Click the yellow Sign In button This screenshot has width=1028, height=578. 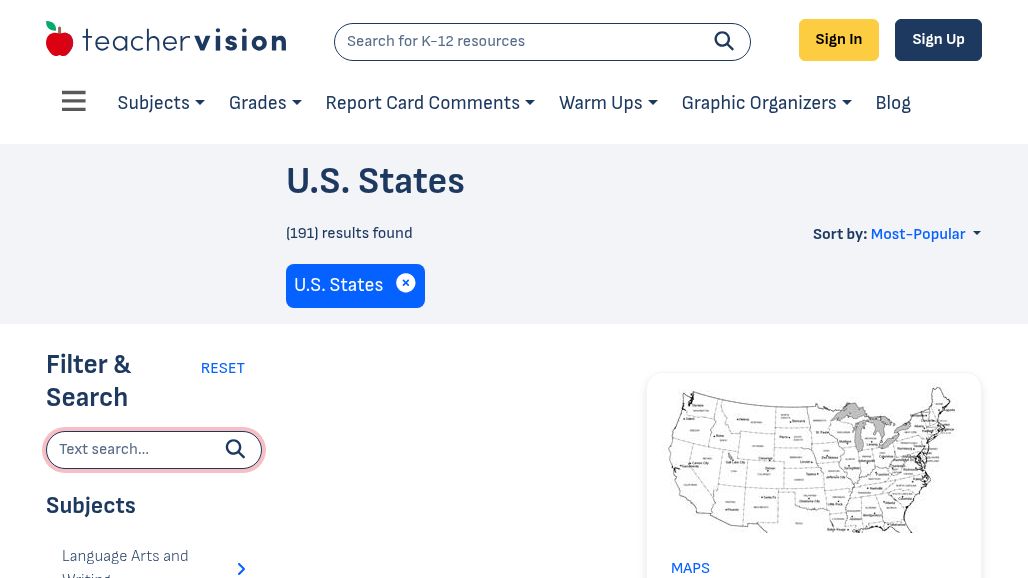coord(838,40)
